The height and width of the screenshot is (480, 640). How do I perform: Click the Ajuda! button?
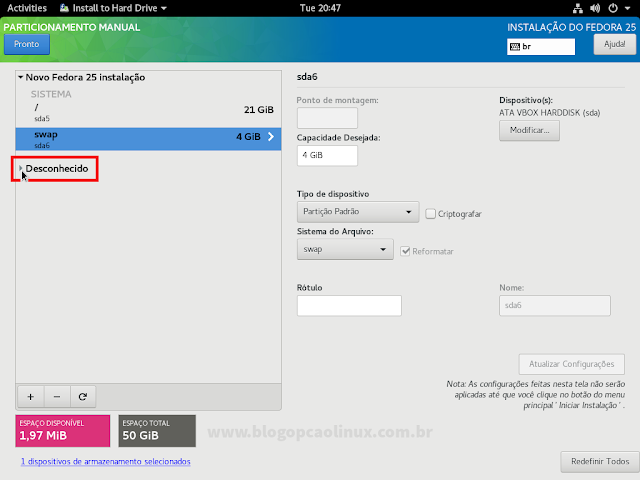[x=615, y=44]
